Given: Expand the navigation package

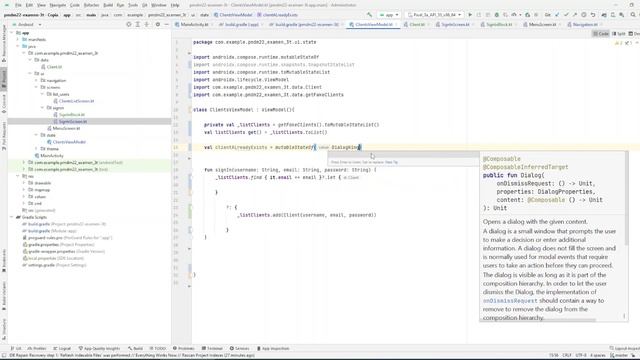Looking at the screenshot, I should [x=36, y=80].
